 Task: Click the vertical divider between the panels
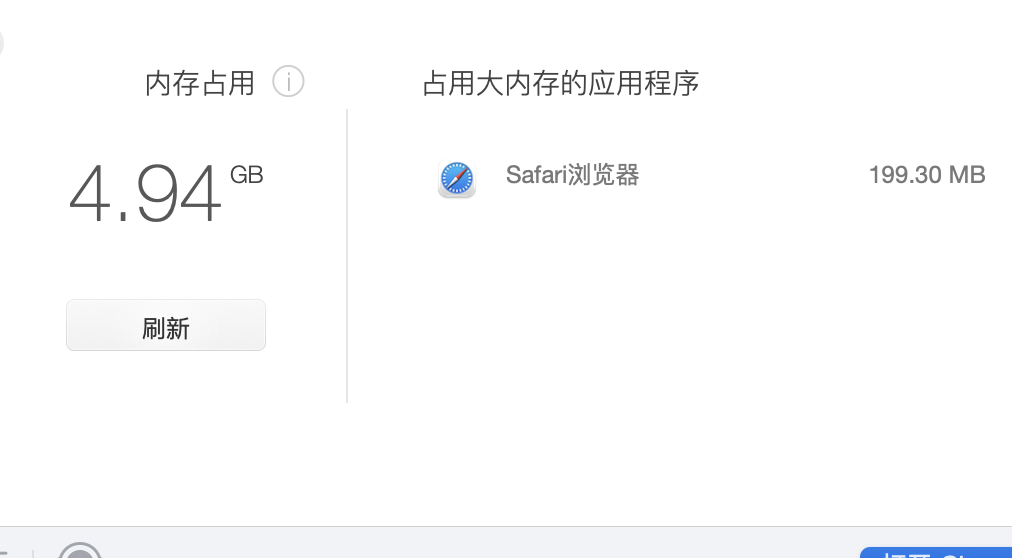(x=347, y=255)
